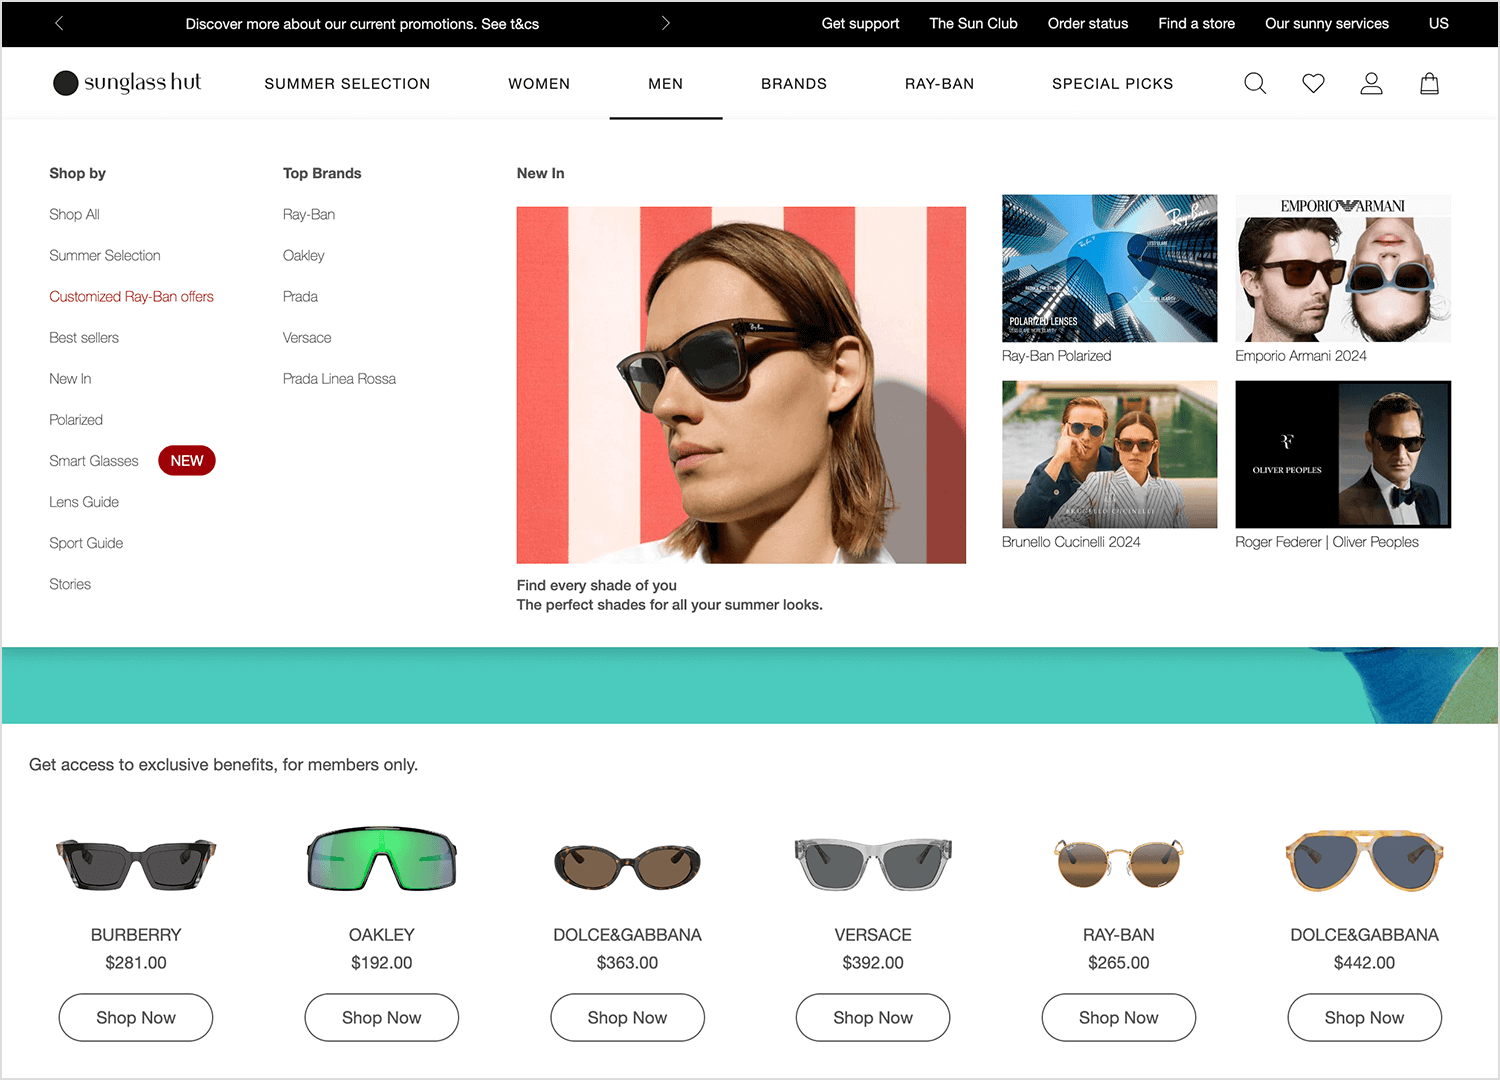Click the Sunglass Hut logo

[127, 83]
